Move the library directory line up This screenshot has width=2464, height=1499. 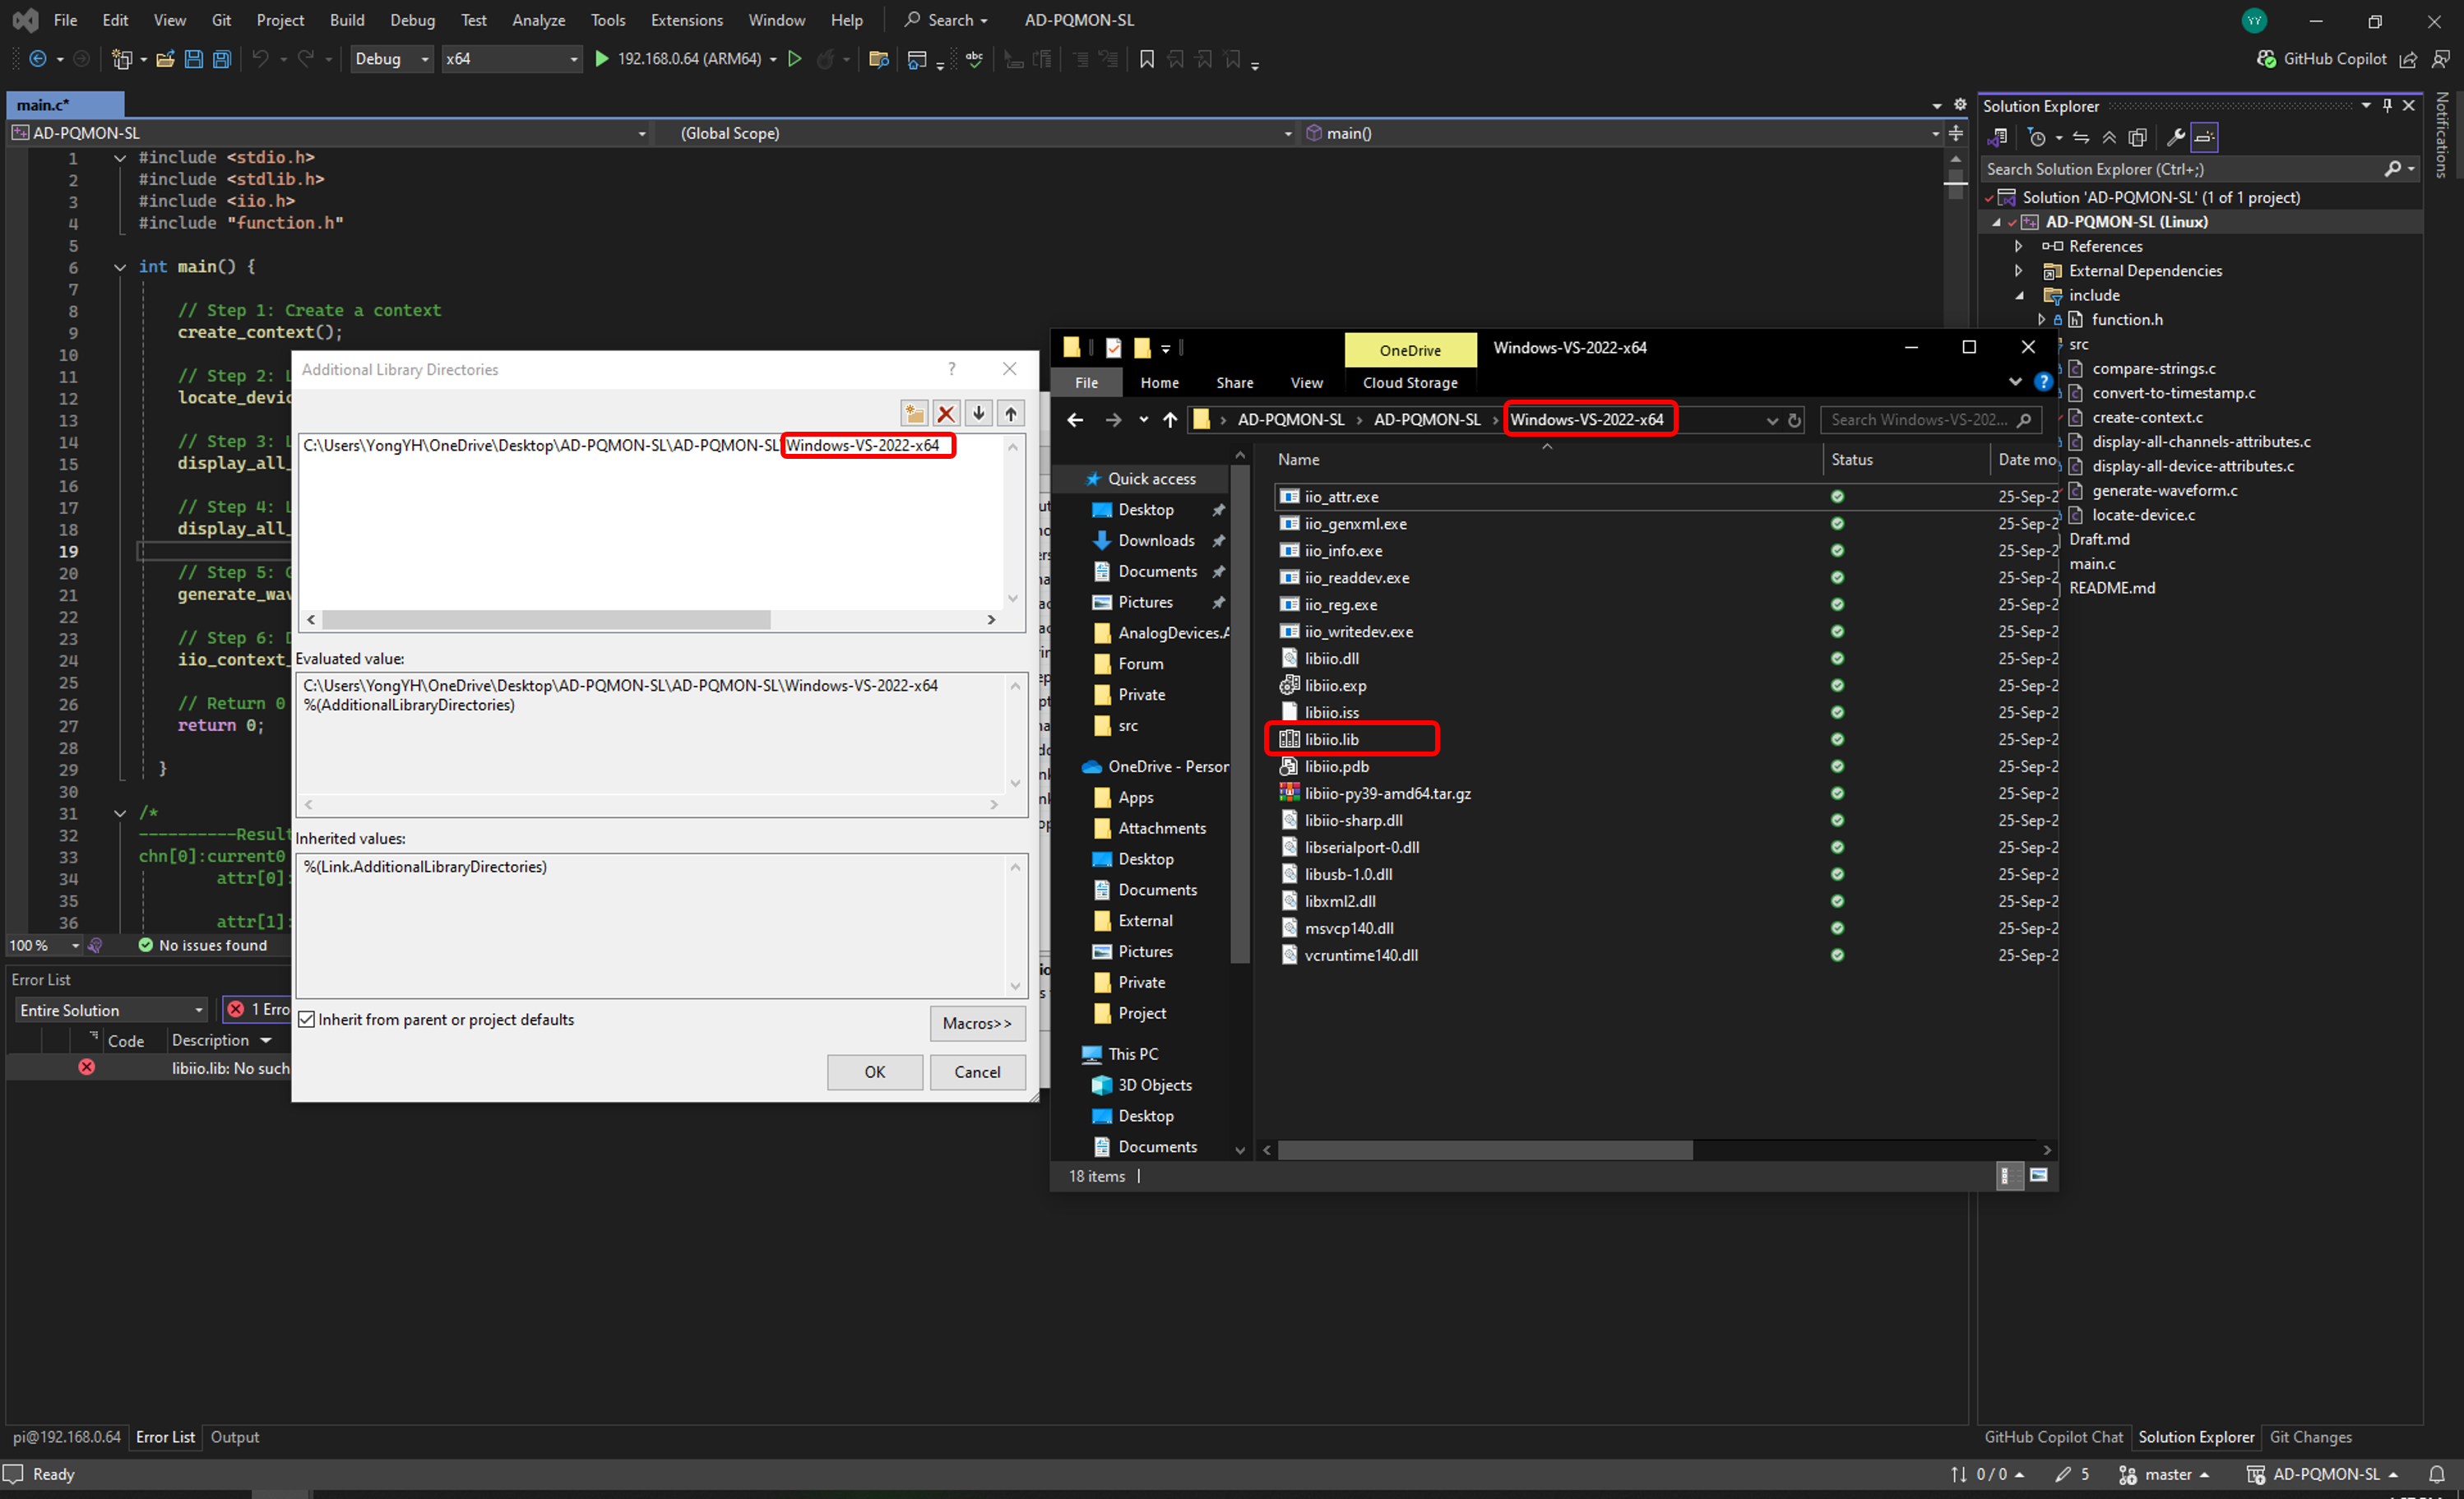[x=1011, y=413]
